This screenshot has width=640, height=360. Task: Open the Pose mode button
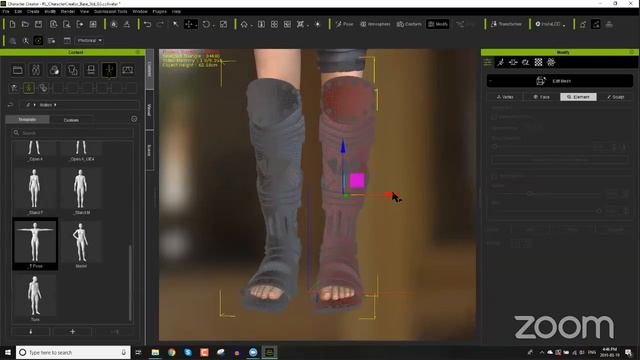(x=344, y=24)
